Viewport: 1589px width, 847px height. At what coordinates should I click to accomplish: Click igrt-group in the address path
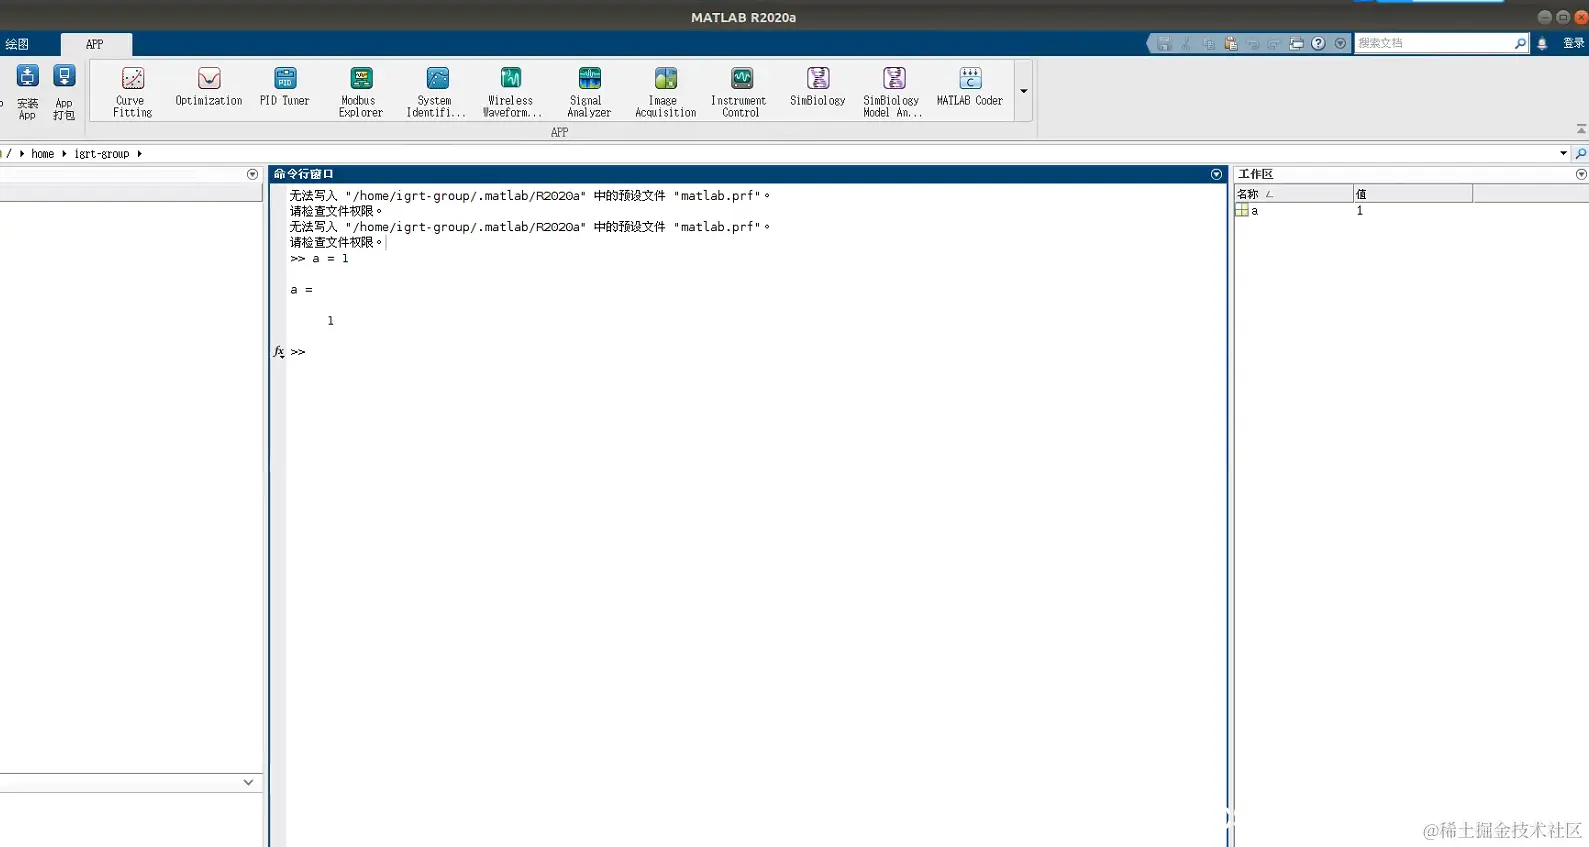click(x=101, y=154)
